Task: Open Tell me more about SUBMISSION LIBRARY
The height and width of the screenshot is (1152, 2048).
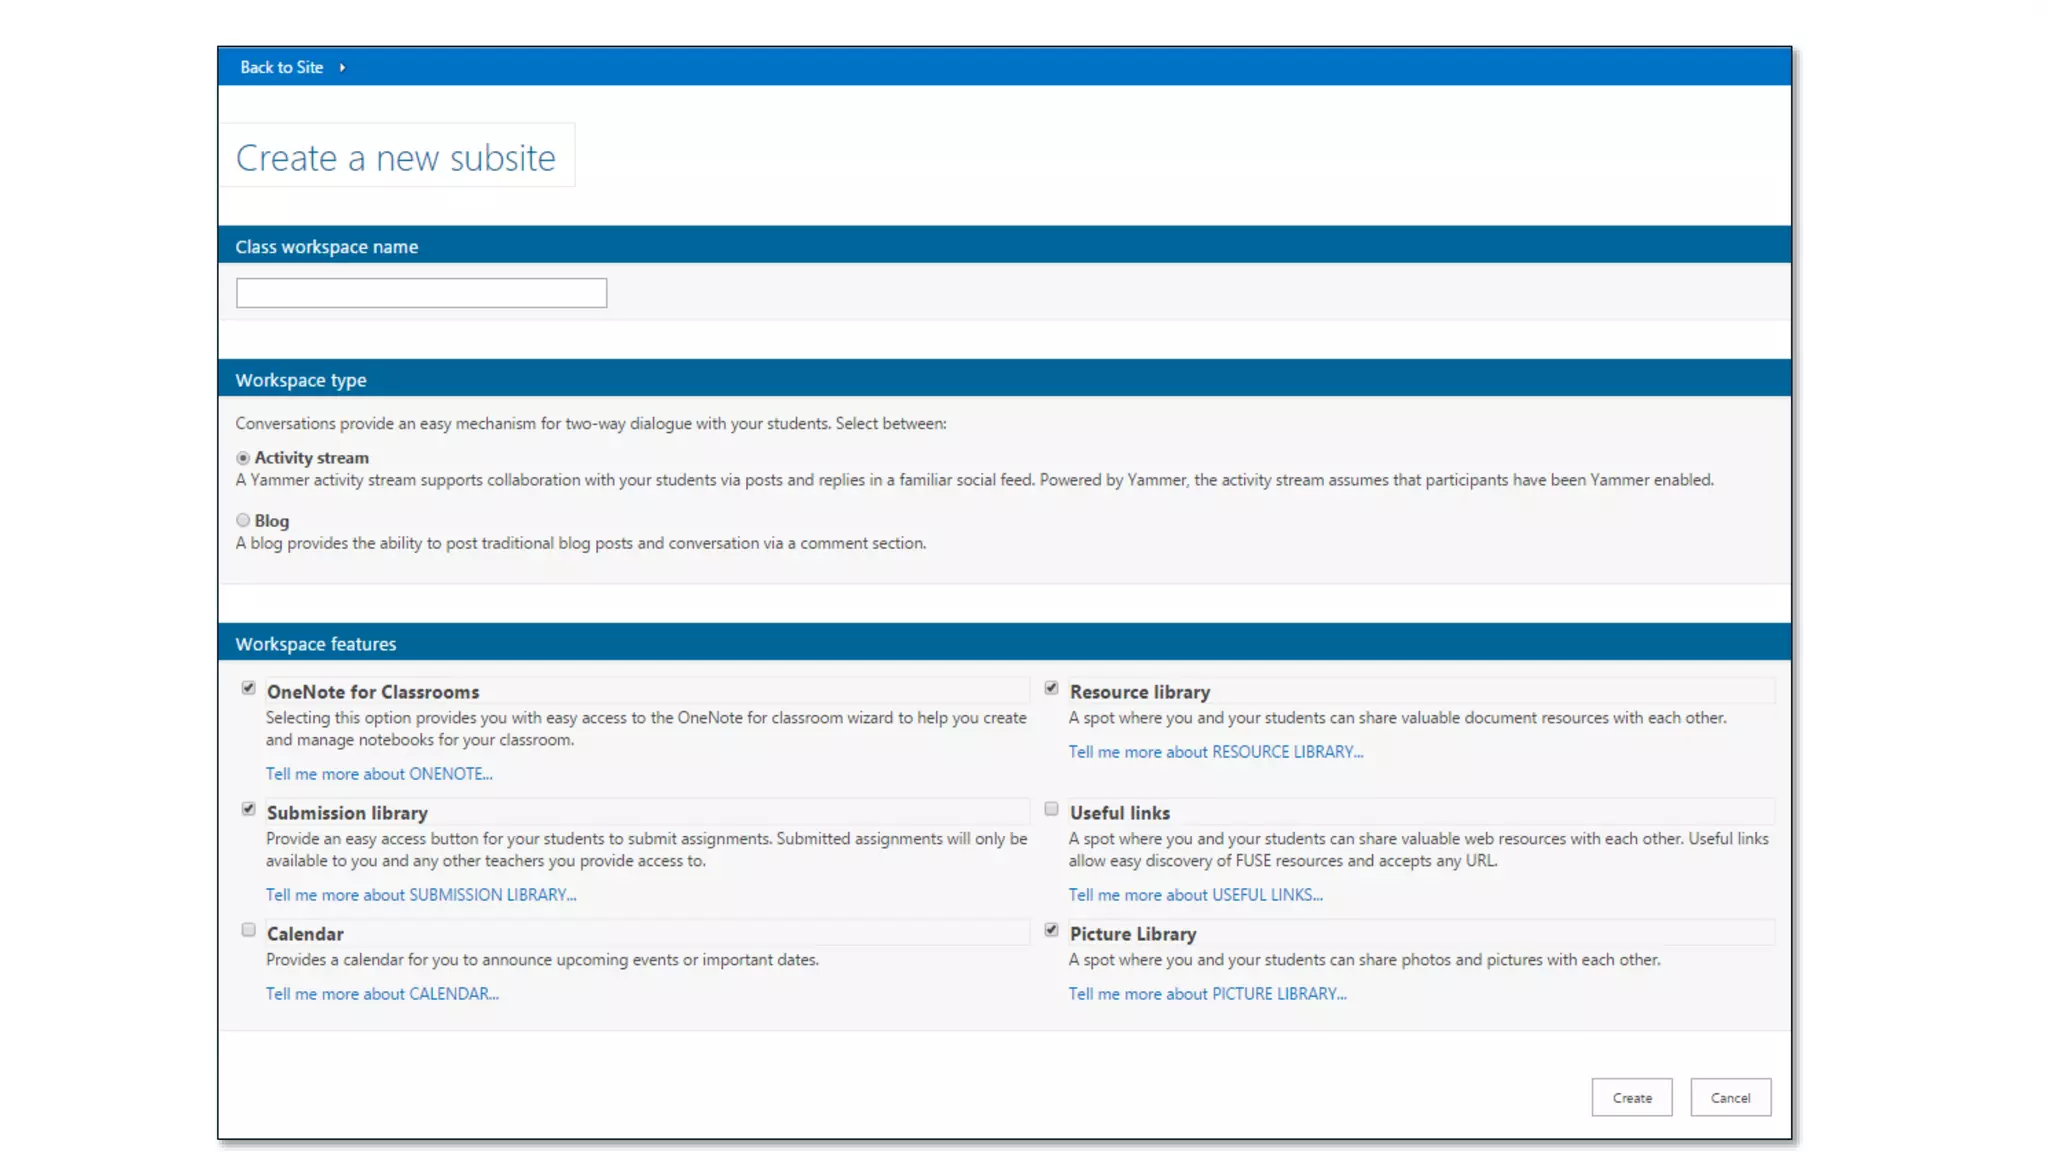Action: [x=421, y=895]
